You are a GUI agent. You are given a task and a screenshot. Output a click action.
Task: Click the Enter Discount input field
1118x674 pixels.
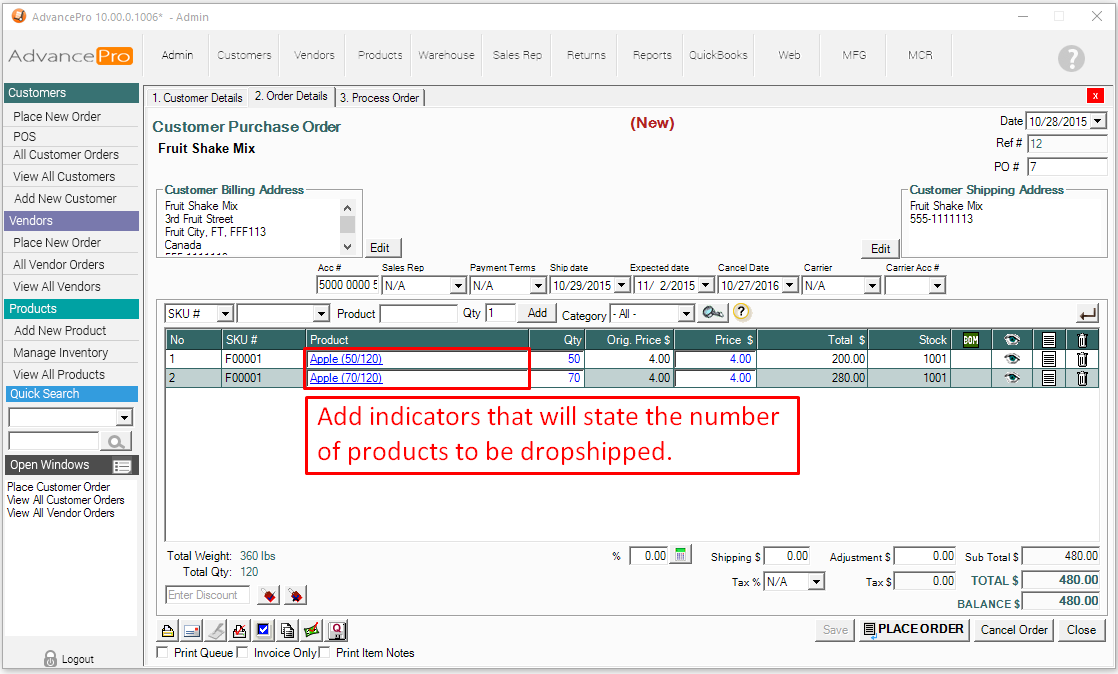point(207,595)
